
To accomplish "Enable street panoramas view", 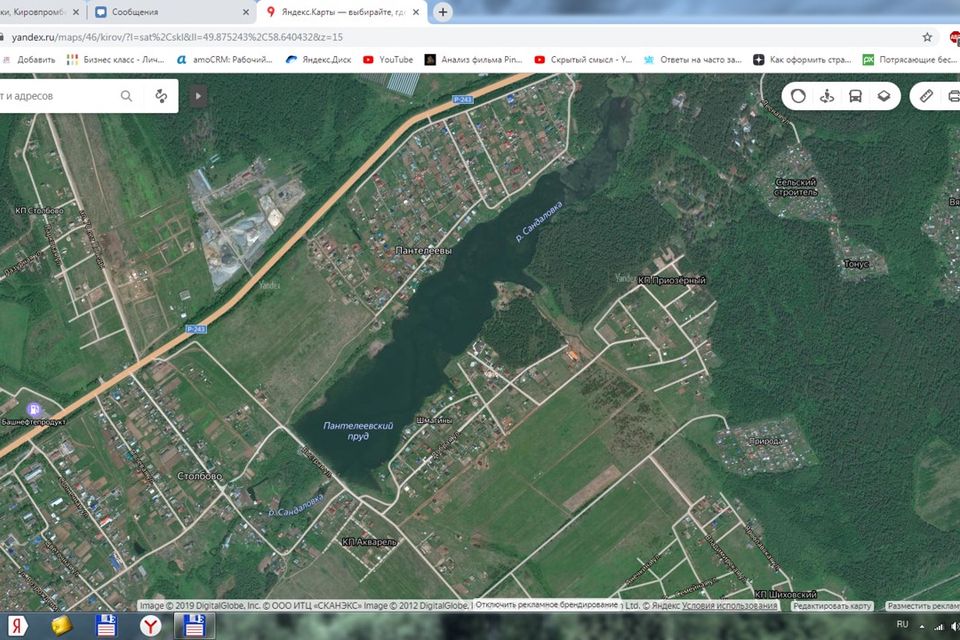I will (x=827, y=96).
